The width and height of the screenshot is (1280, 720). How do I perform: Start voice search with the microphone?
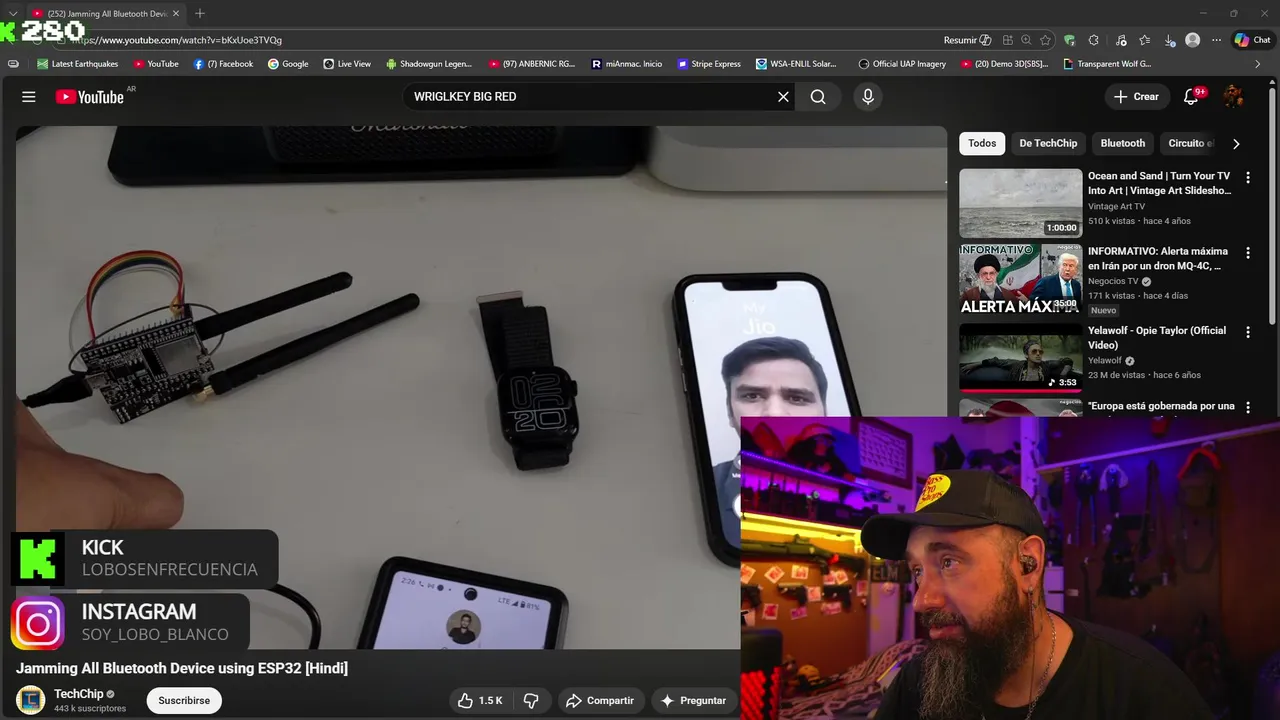(x=867, y=97)
